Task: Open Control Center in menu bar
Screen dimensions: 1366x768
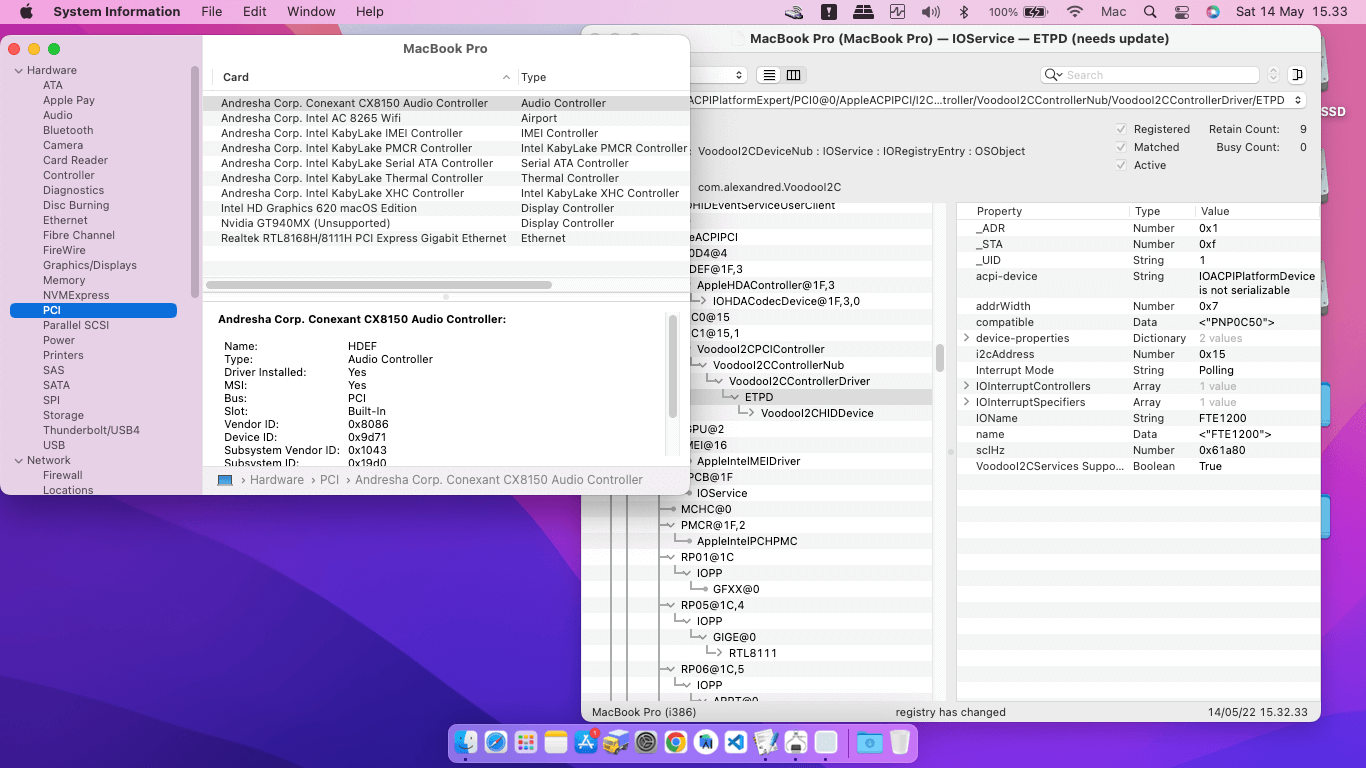Action: 1182,12
